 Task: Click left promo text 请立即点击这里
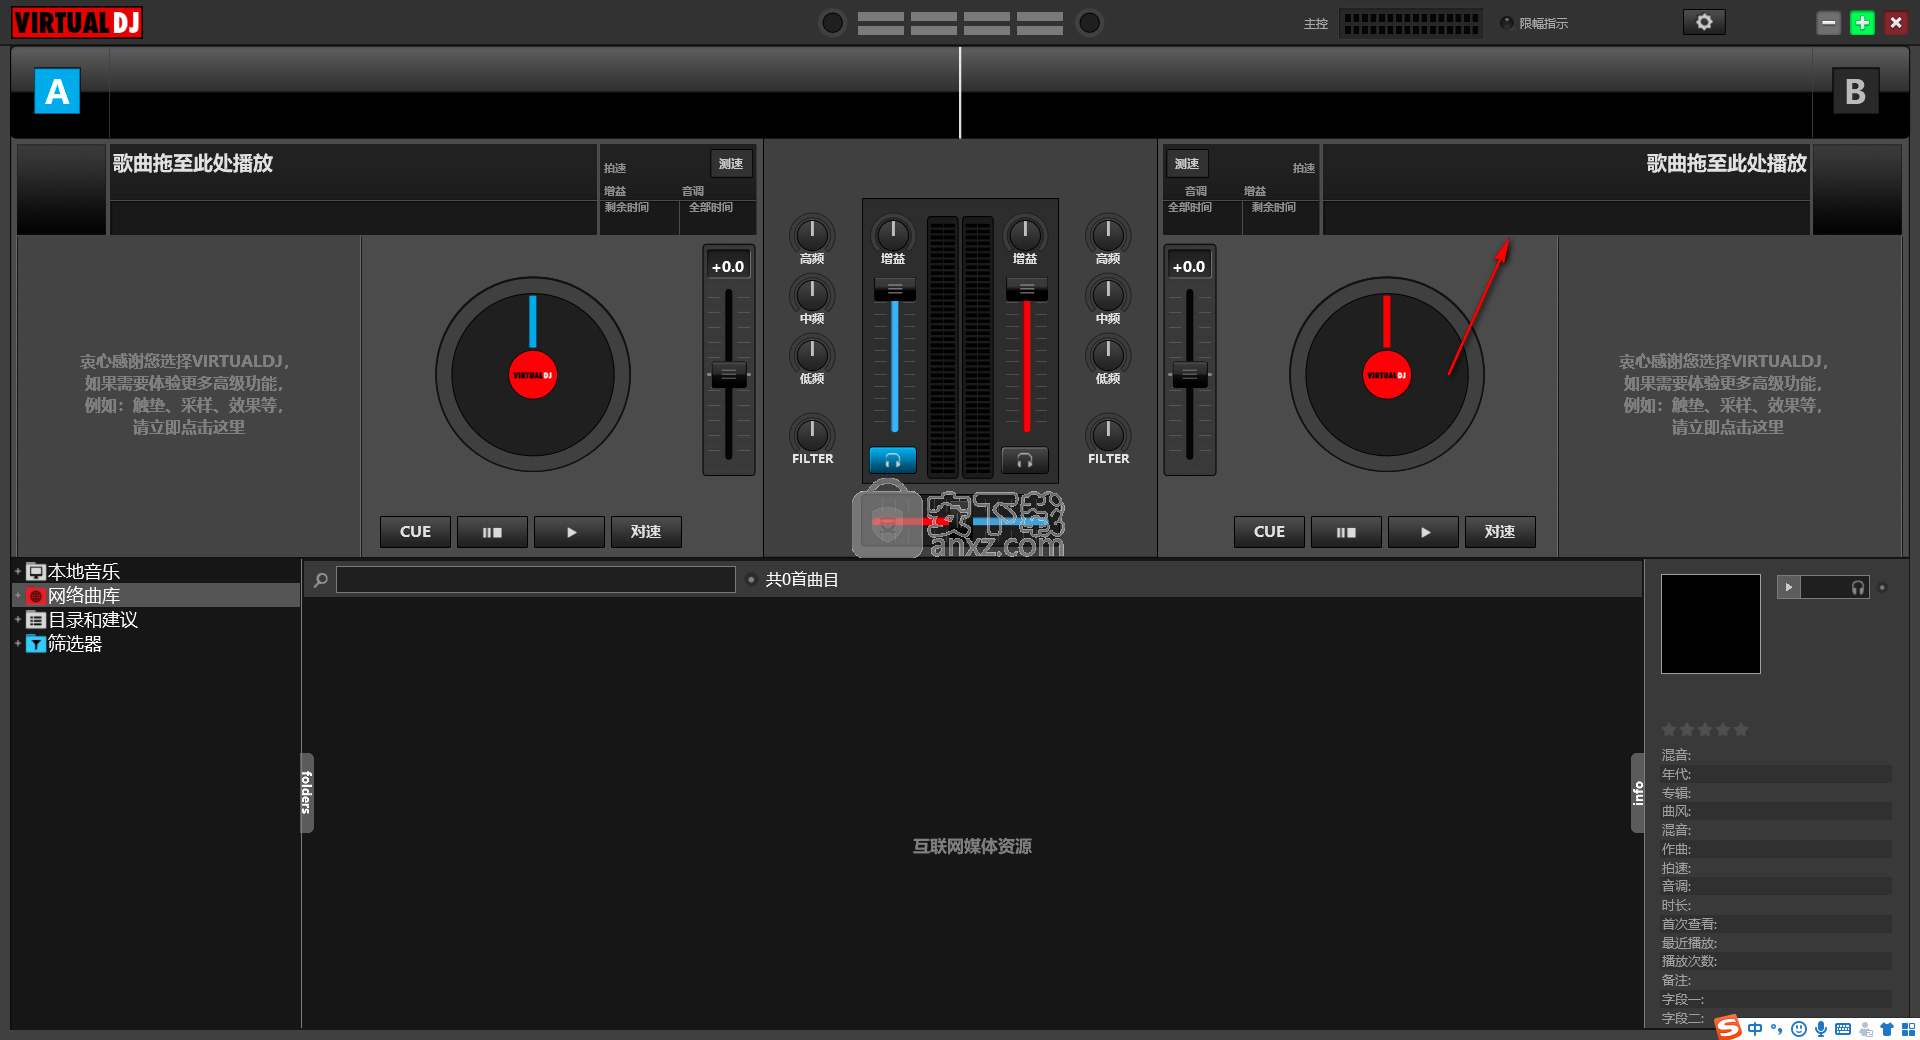click(x=189, y=427)
